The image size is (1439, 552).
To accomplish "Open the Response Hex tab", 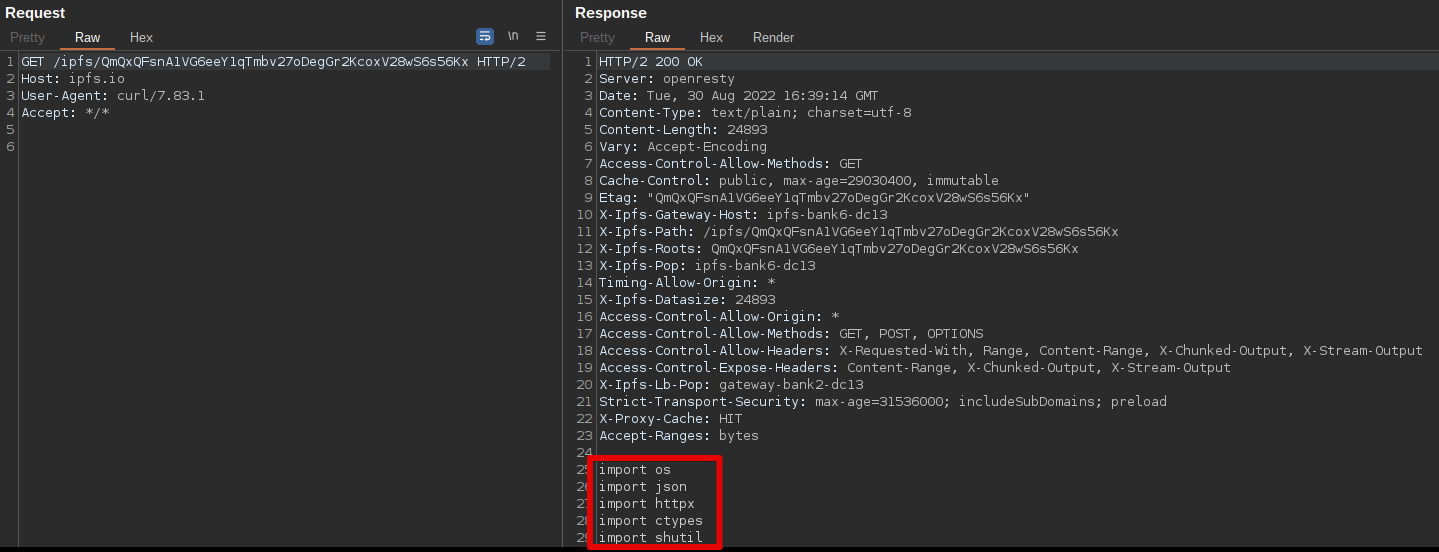I will tap(711, 38).
